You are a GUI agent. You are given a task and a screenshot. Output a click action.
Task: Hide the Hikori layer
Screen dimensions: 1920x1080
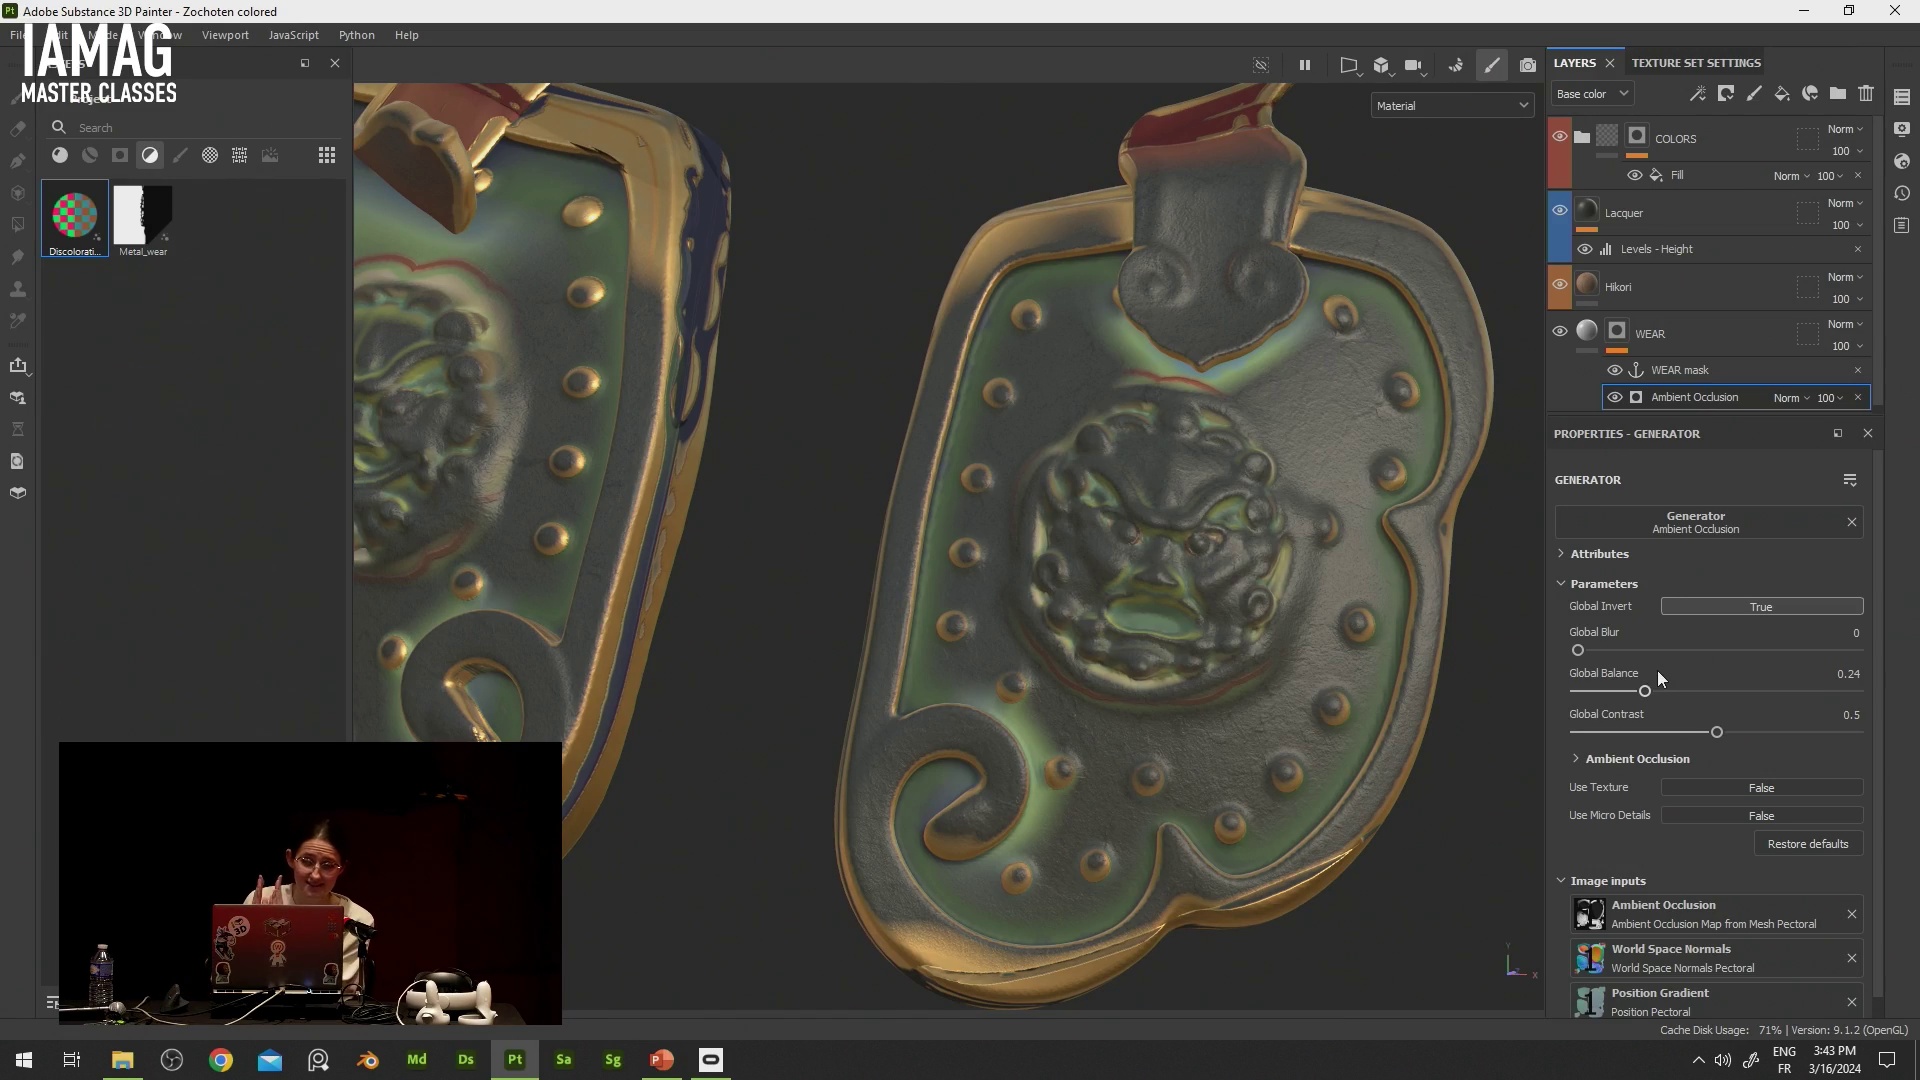(1560, 284)
